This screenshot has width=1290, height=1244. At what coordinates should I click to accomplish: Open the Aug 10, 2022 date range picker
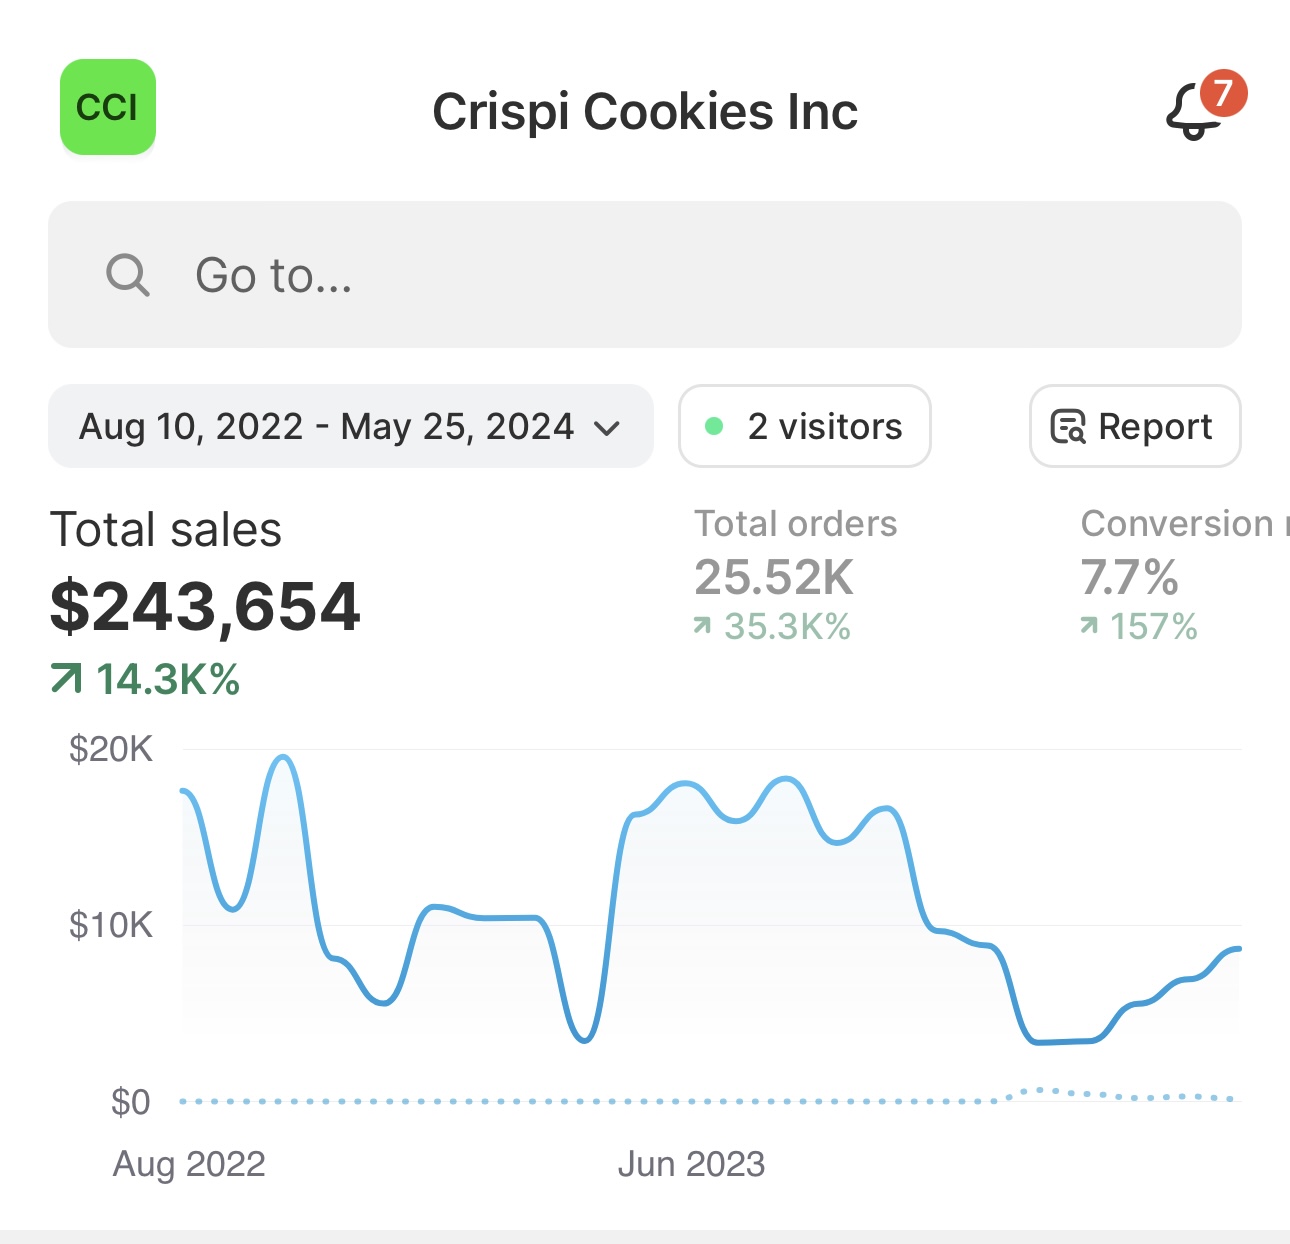point(328,427)
